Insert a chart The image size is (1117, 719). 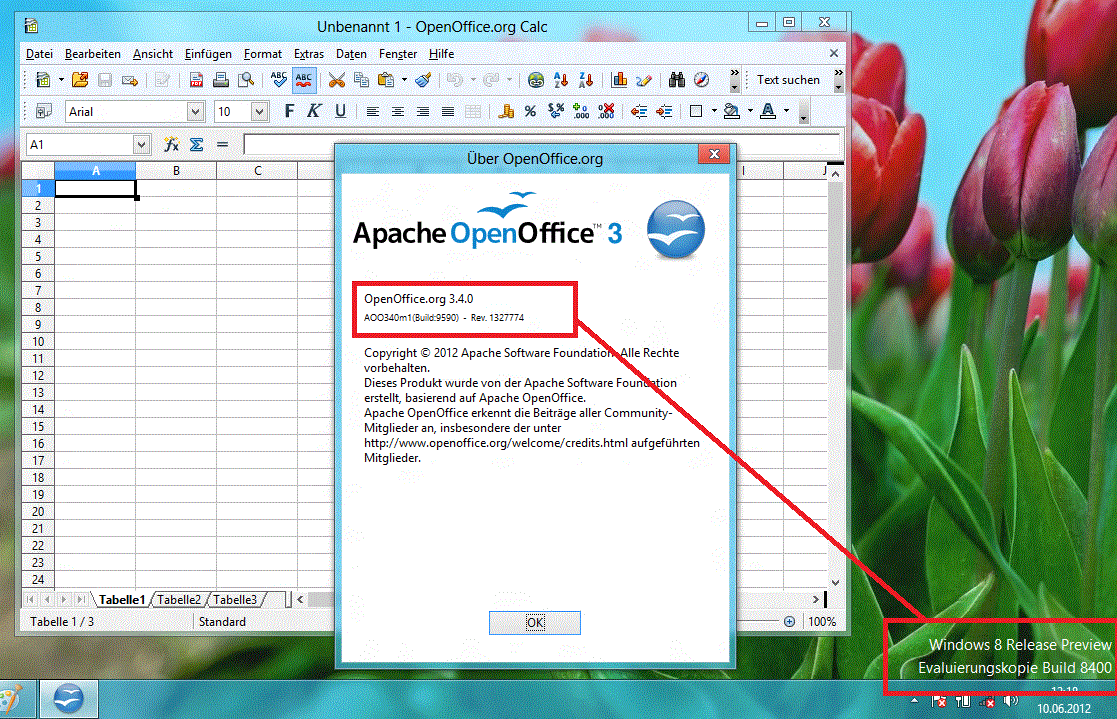pyautogui.click(x=619, y=80)
